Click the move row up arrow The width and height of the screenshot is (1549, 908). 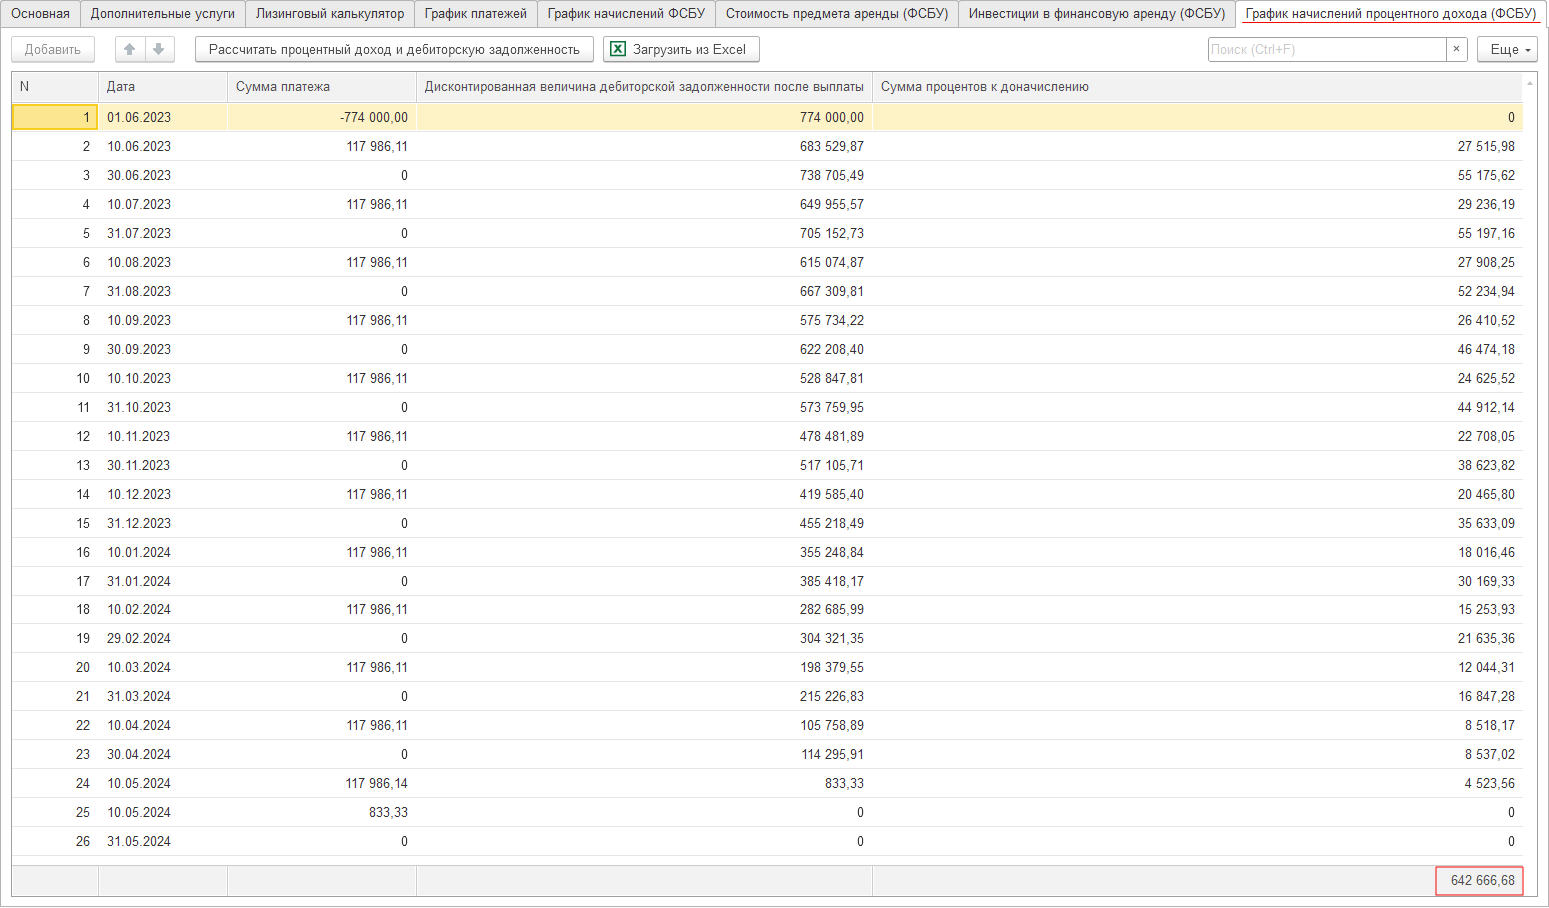130,49
